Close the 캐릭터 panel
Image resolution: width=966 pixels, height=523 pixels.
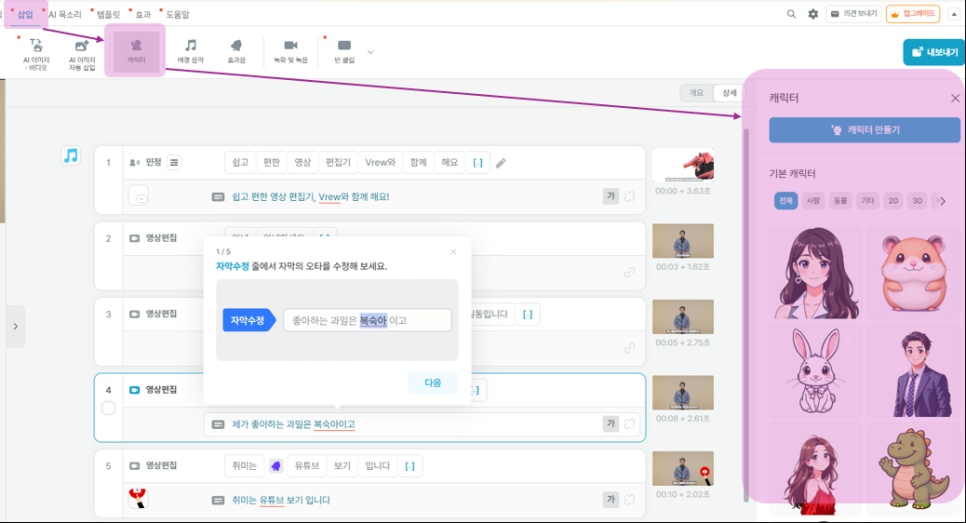click(955, 98)
